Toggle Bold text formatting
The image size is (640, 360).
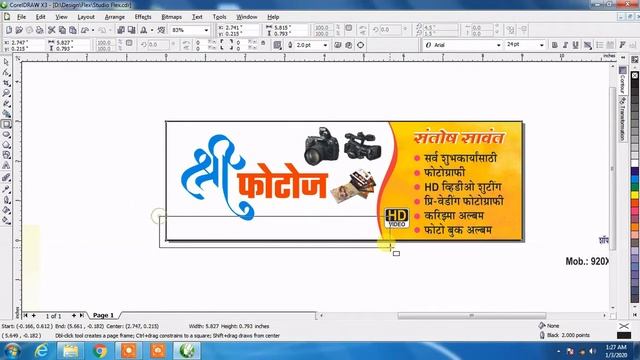point(554,45)
